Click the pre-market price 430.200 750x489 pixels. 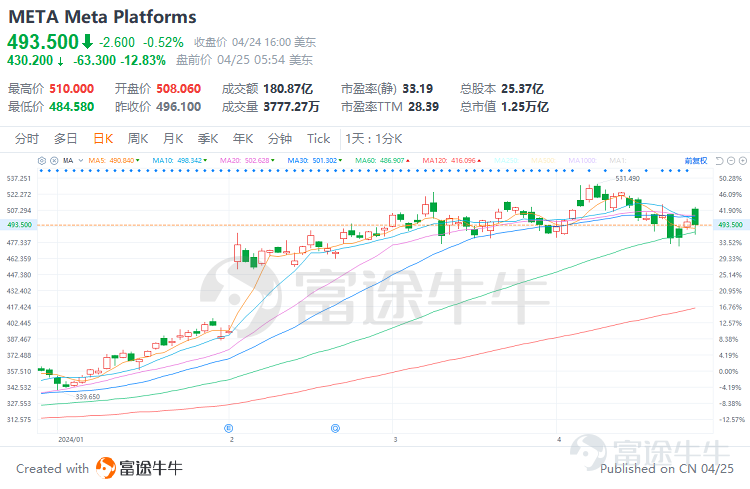(x=30, y=60)
